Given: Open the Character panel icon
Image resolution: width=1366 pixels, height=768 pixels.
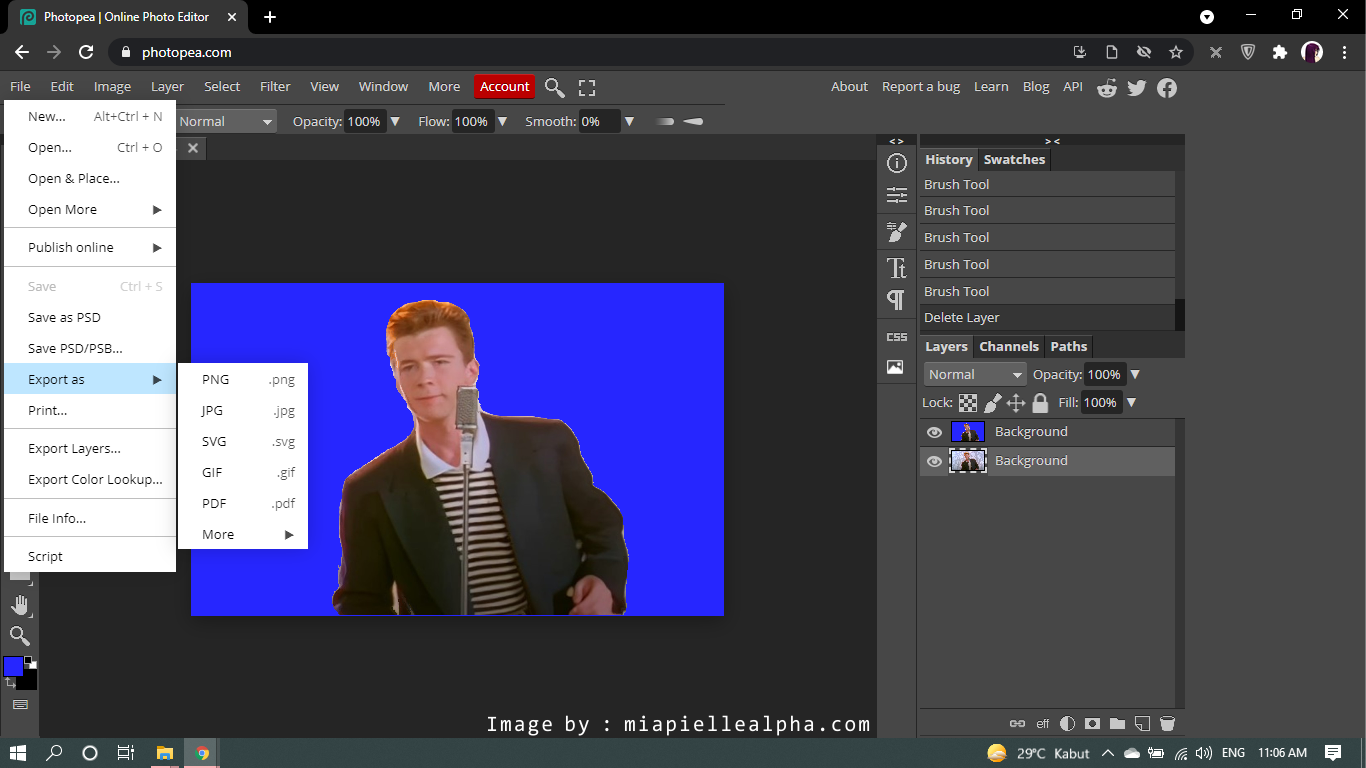Looking at the screenshot, I should point(897,268).
